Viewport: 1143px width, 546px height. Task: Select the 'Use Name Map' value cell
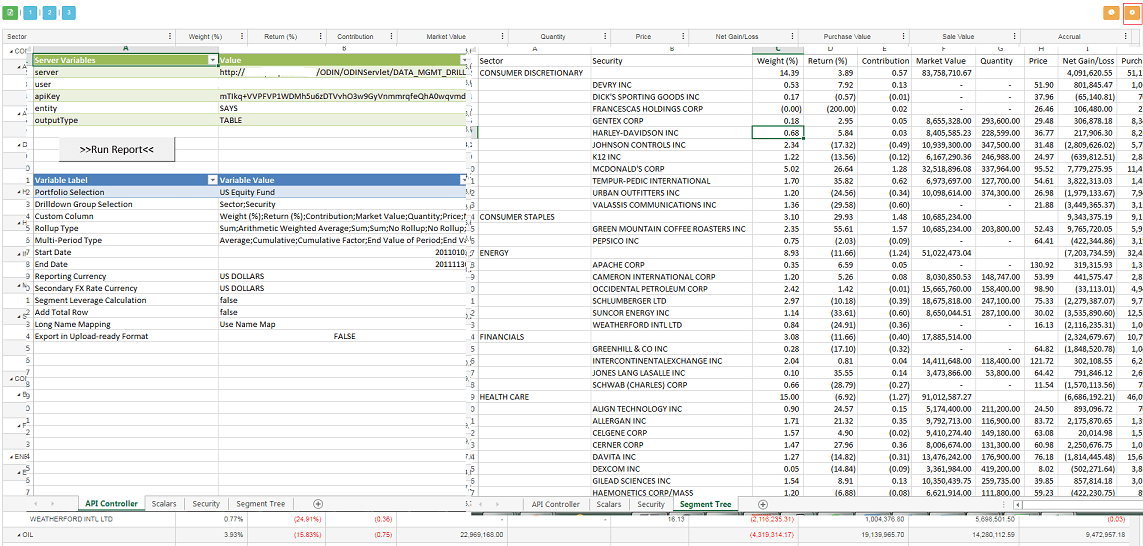[342, 324]
